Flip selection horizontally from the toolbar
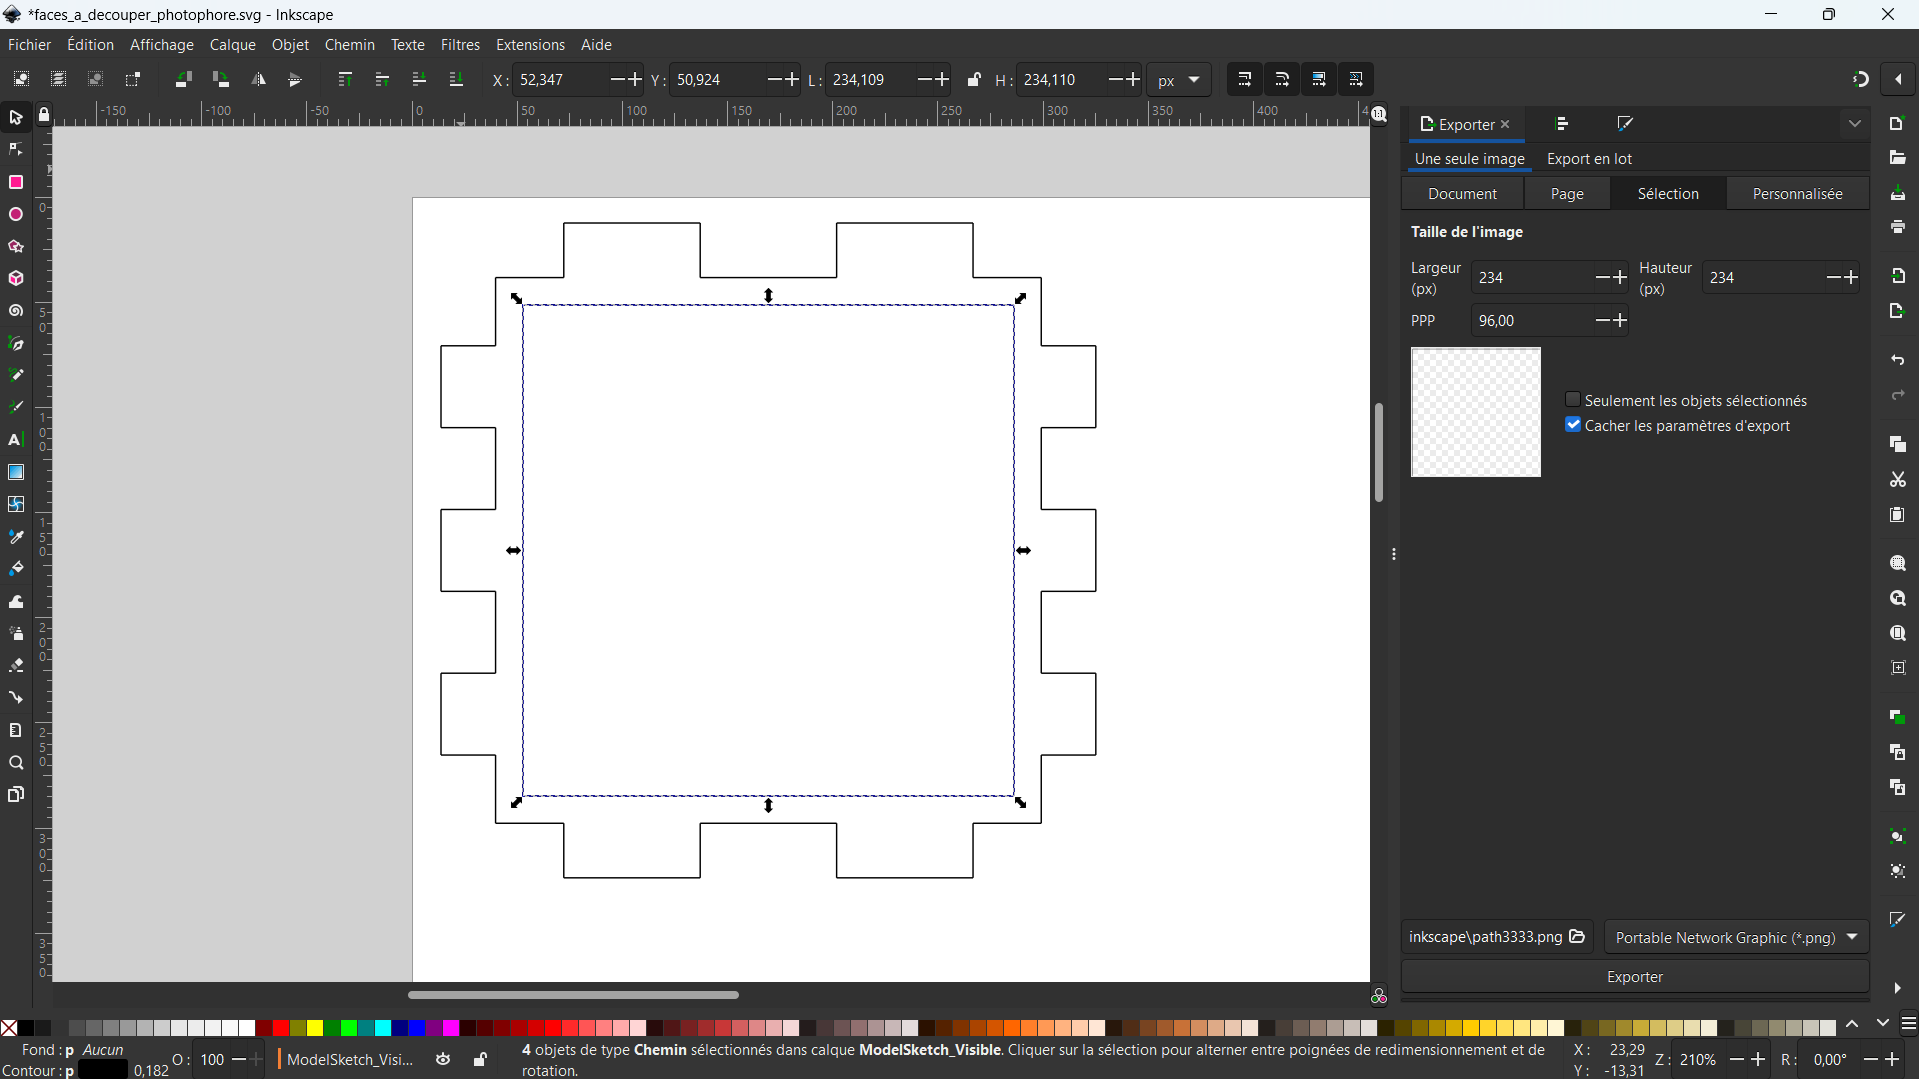Screen dimensions: 1919x1079 tap(258, 80)
